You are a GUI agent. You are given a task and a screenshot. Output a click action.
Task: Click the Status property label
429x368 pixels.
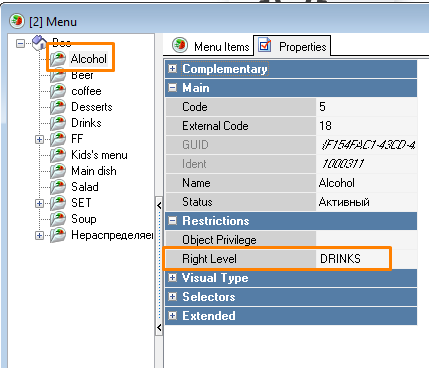tap(197, 202)
